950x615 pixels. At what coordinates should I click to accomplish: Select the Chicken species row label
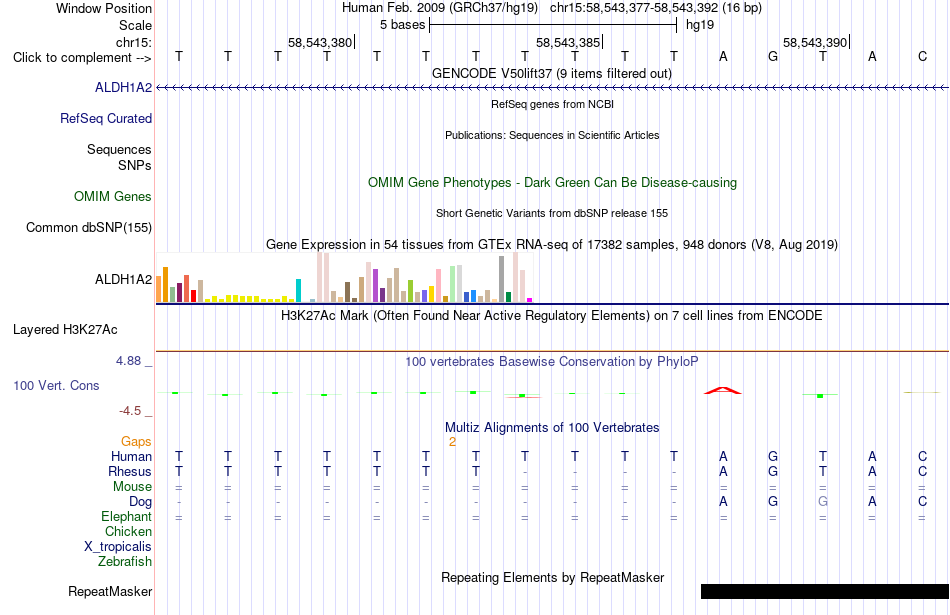click(128, 531)
